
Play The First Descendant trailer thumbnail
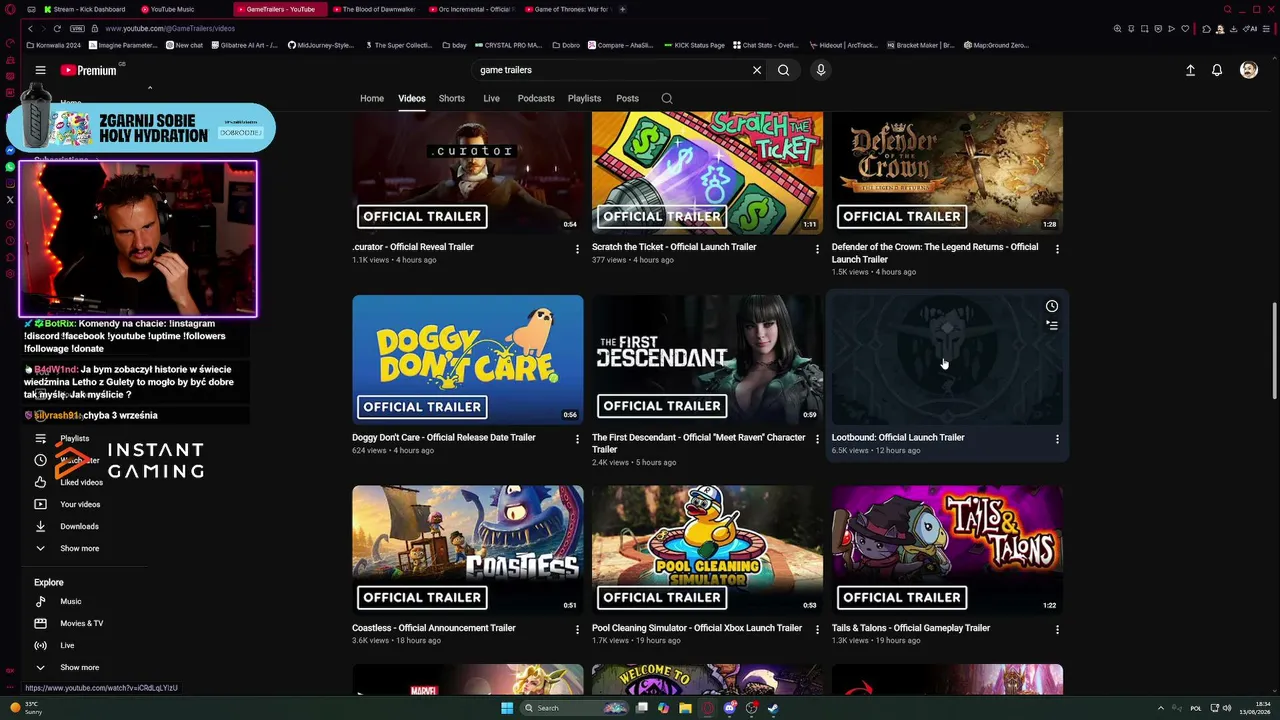[707, 359]
